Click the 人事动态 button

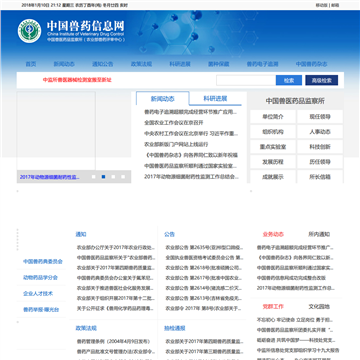(320, 132)
